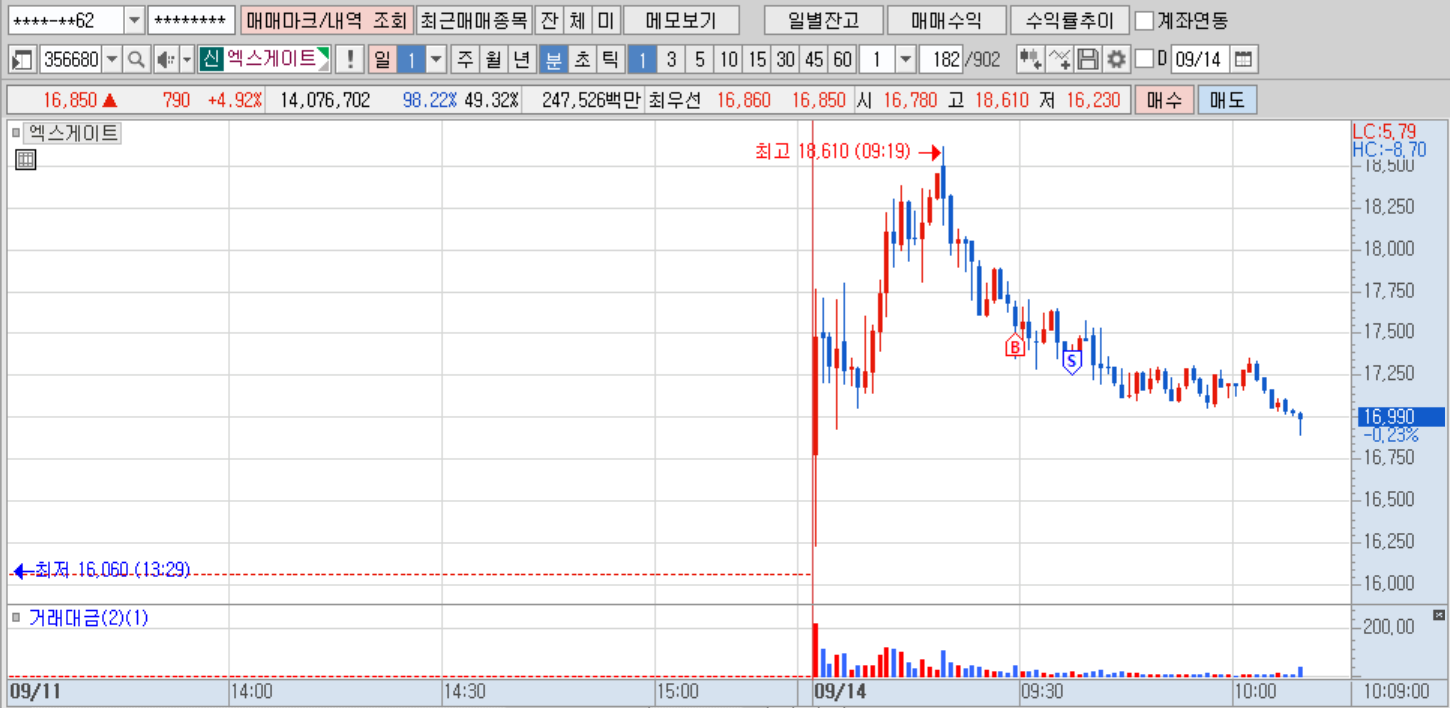Collapse the 거래대금 indicator legend square

pyautogui.click(x=16, y=618)
